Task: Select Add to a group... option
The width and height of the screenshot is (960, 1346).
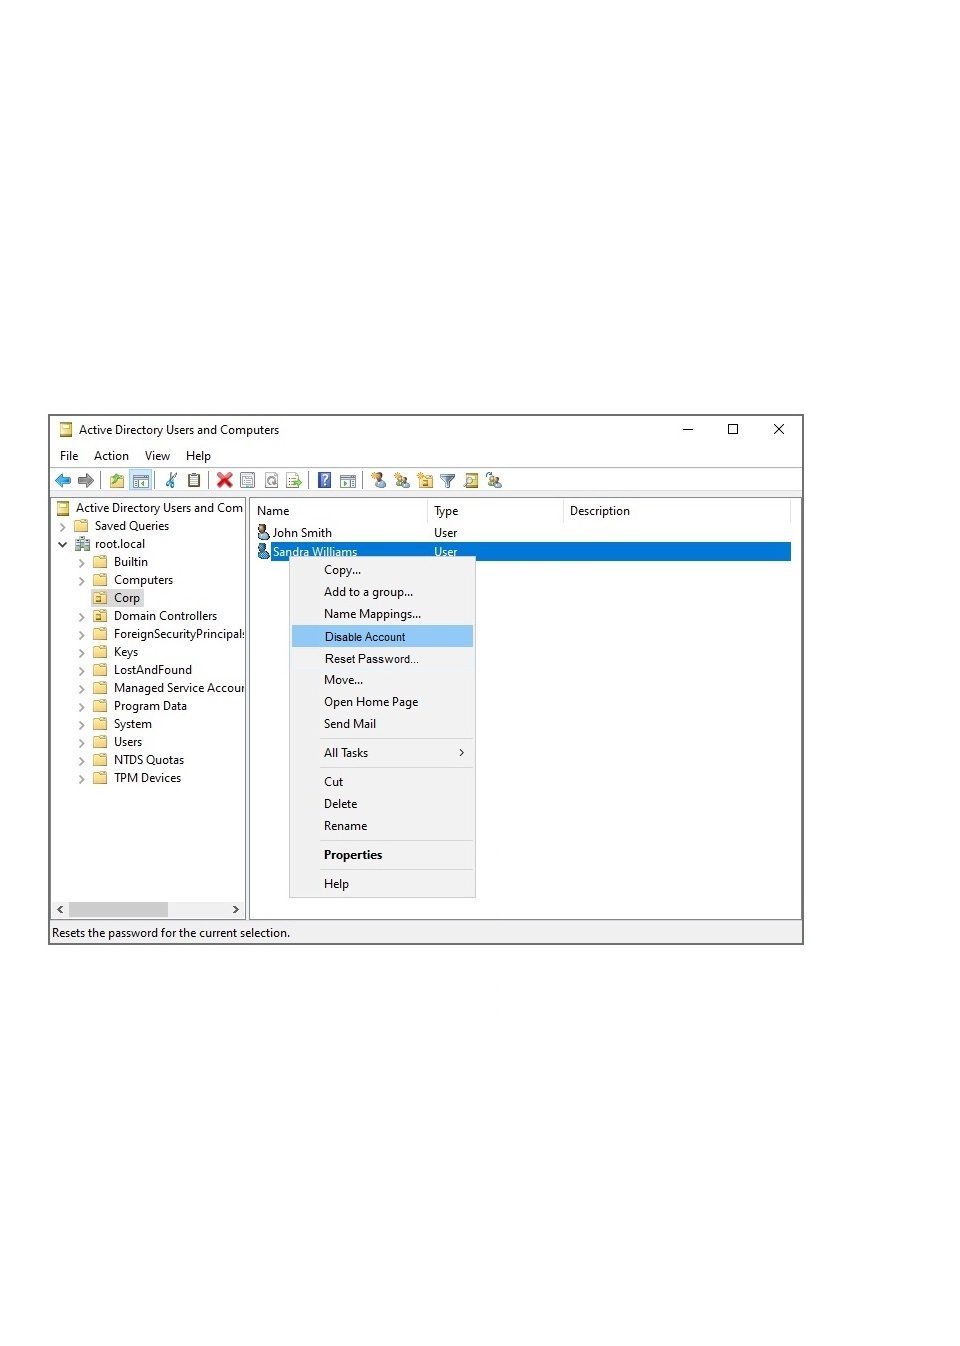Action: point(382,592)
